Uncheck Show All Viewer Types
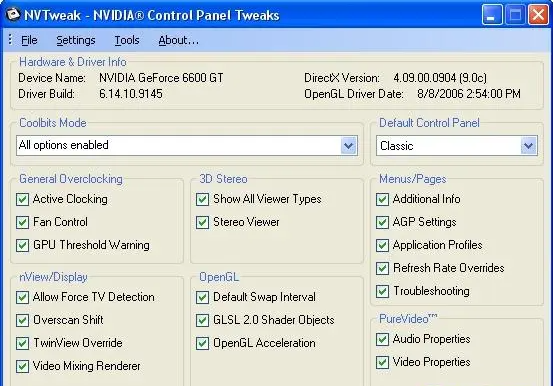This screenshot has width=553, height=386. click(x=202, y=199)
